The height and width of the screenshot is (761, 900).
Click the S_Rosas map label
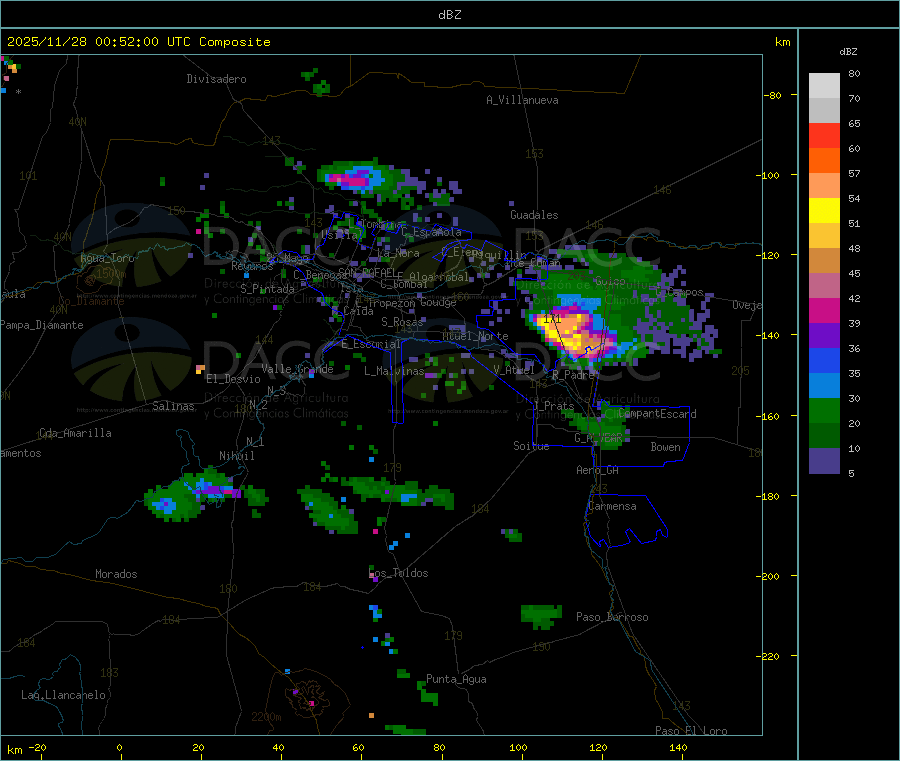(402, 322)
